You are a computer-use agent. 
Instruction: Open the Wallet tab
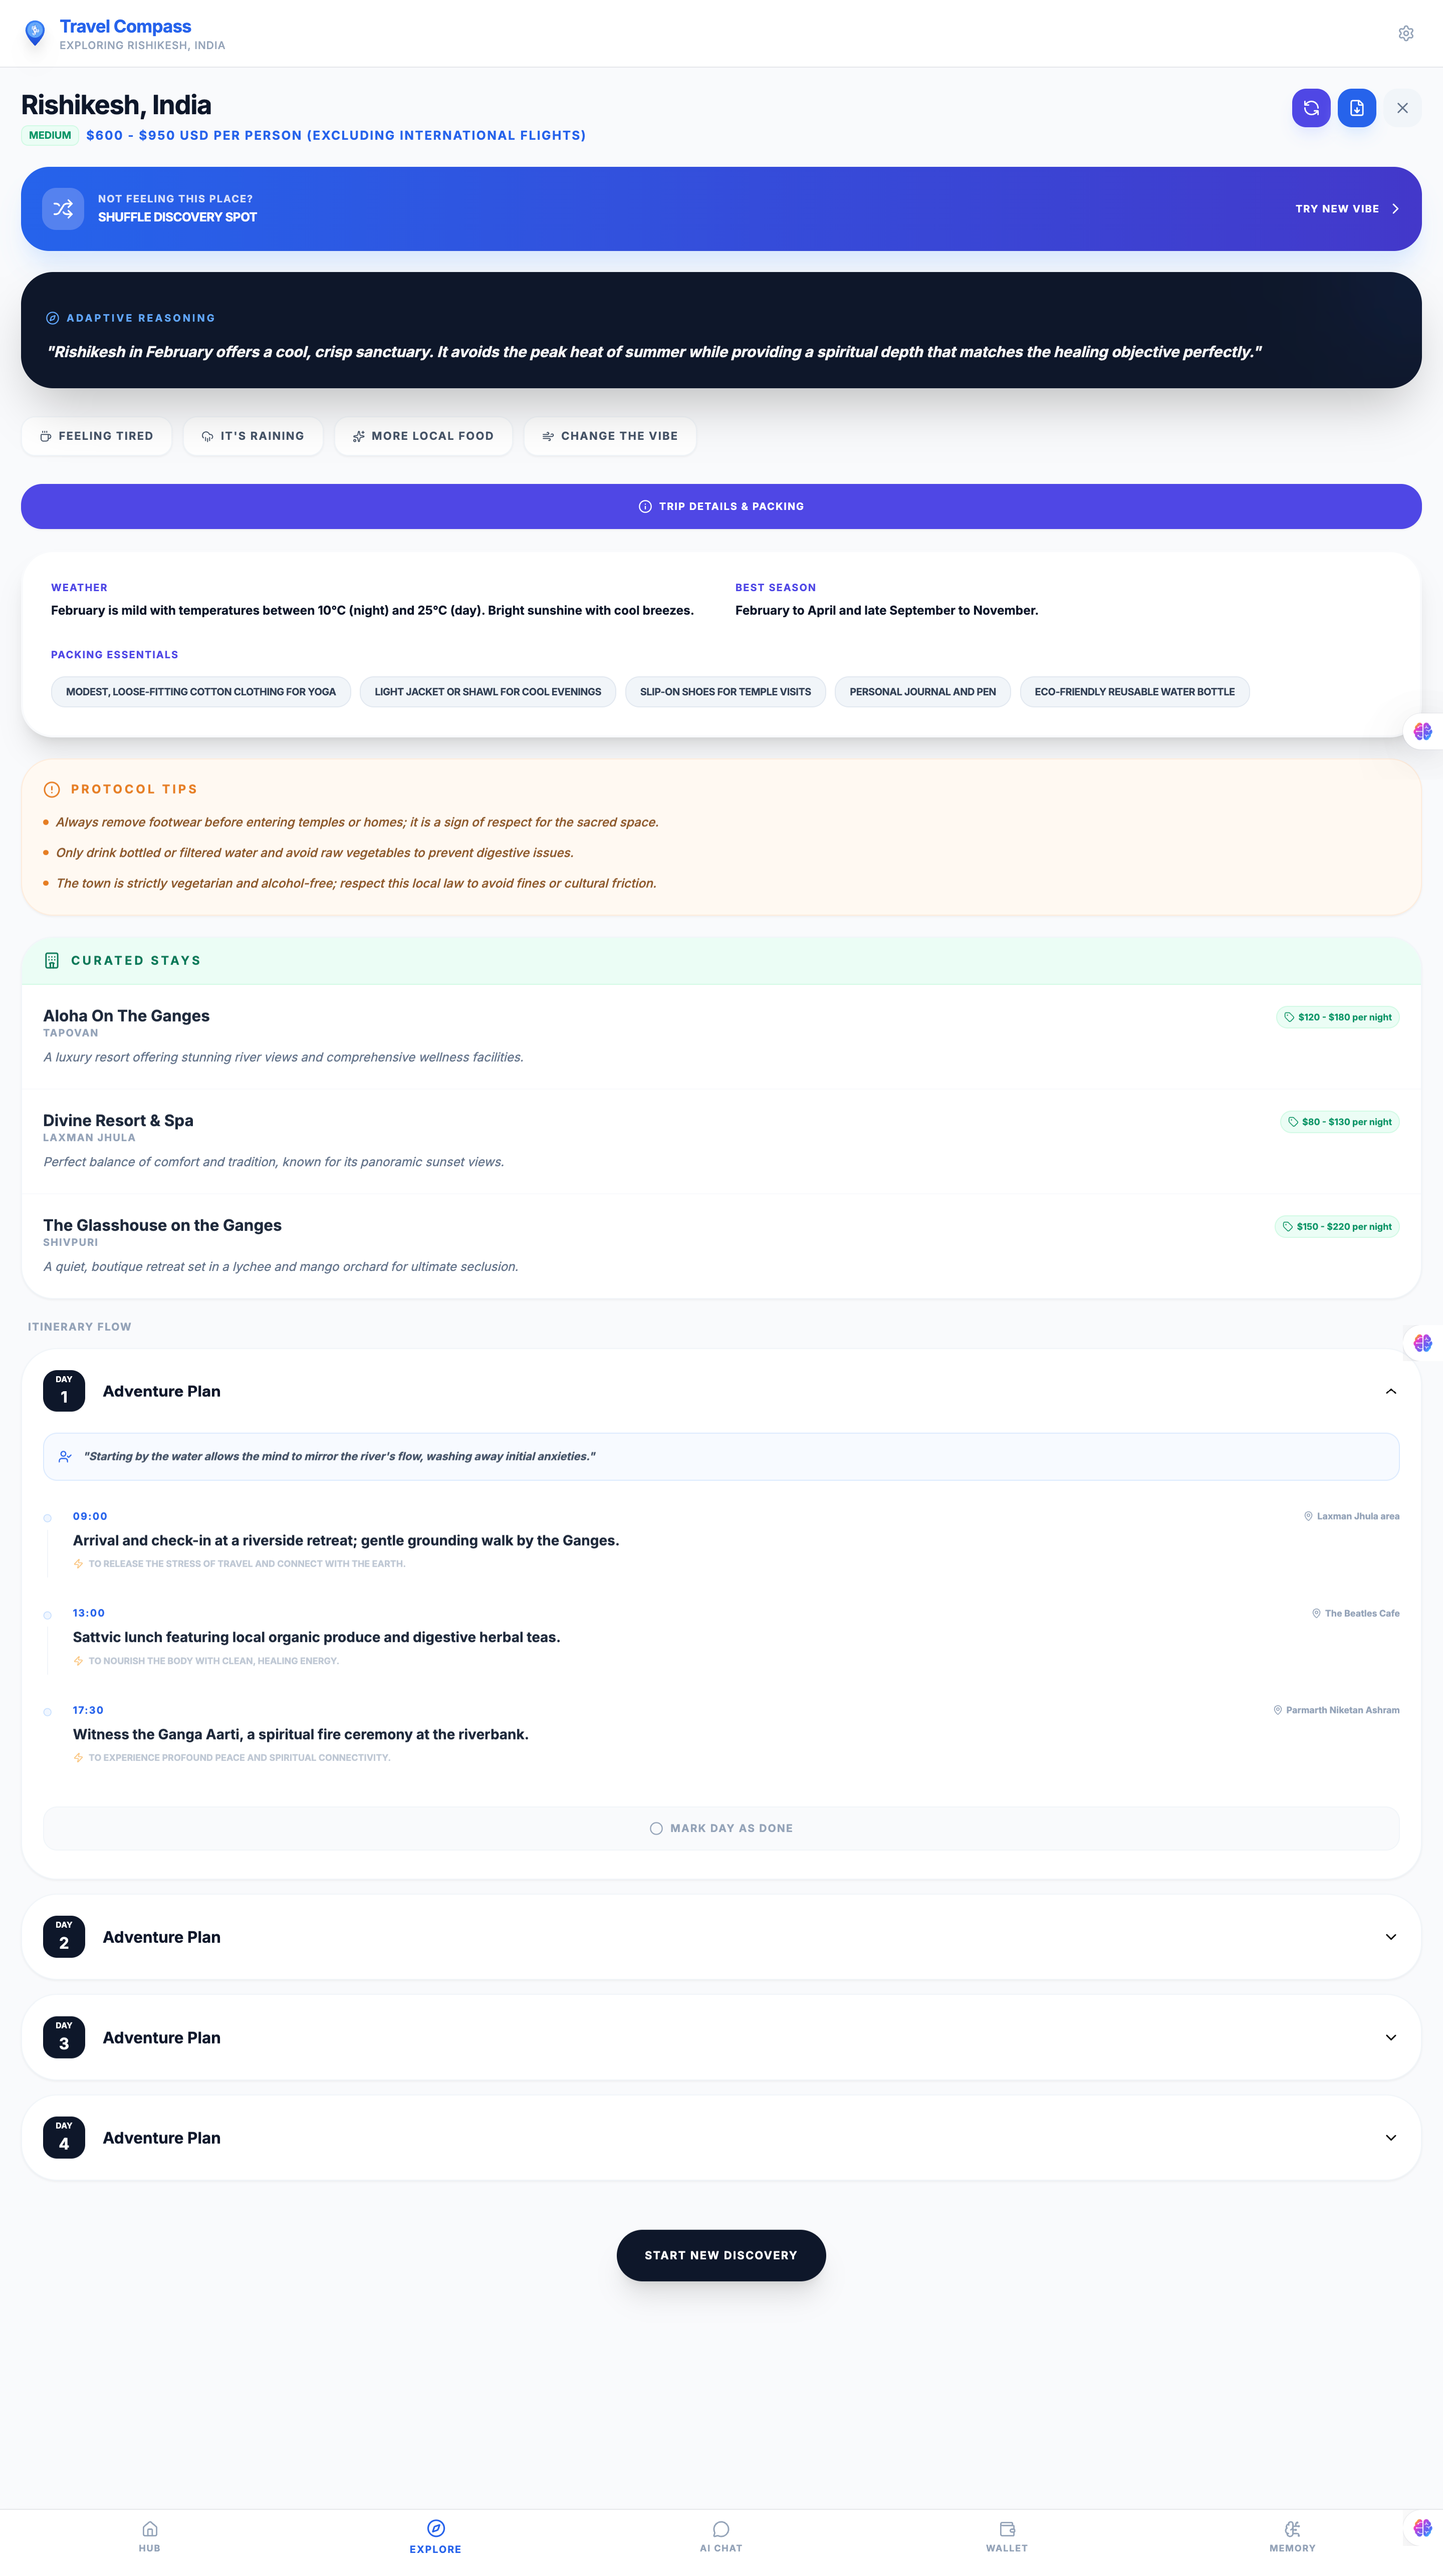(x=1006, y=2536)
